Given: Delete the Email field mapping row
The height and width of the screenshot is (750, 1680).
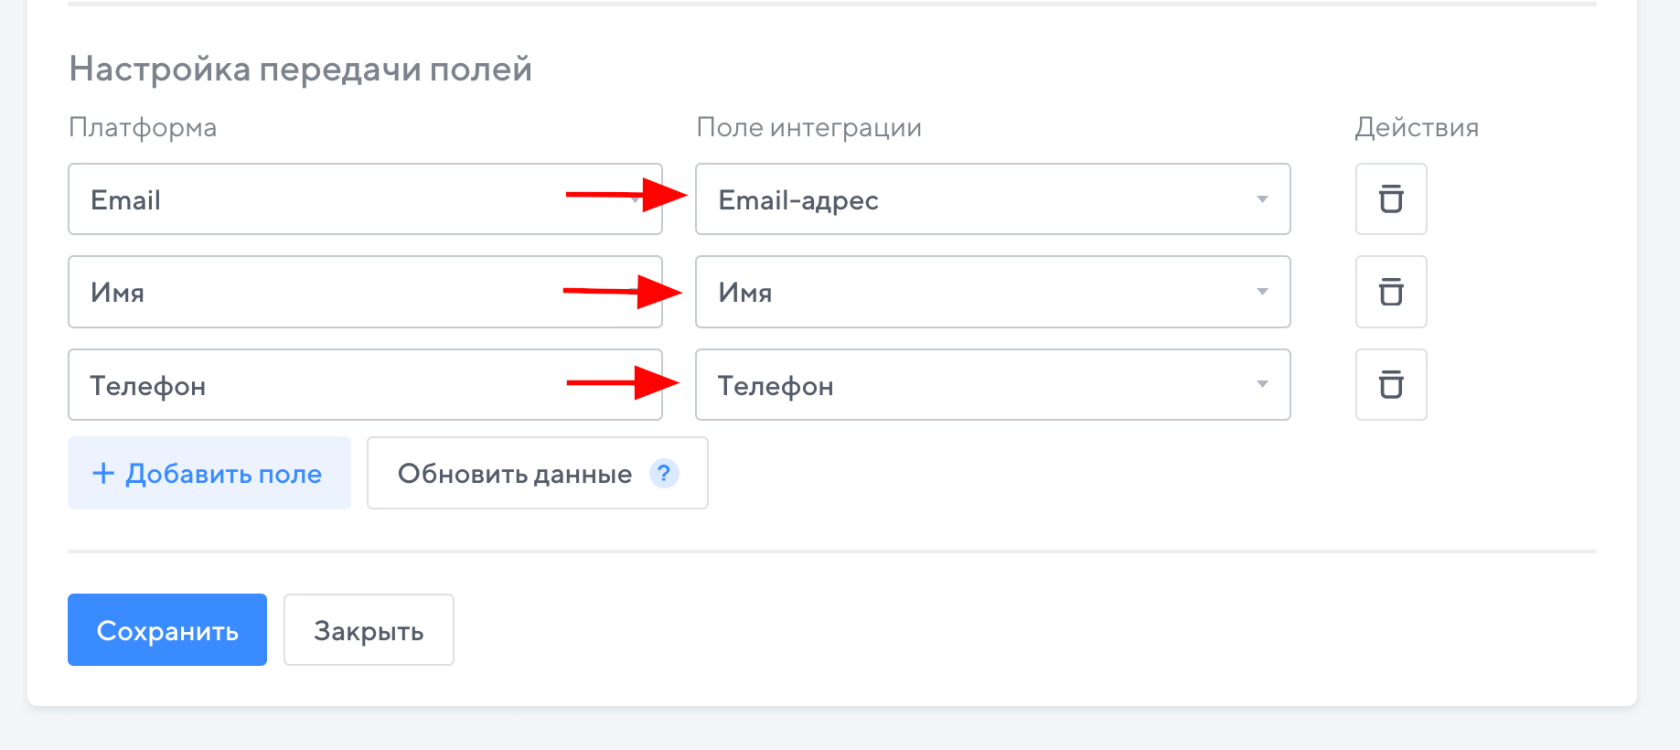Looking at the screenshot, I should click(1390, 200).
